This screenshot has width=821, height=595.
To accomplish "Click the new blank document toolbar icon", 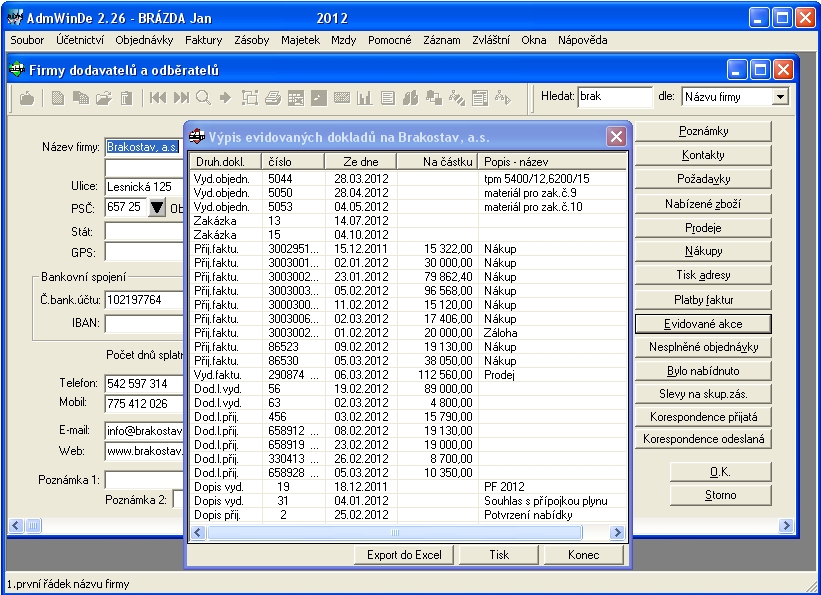I will (x=58, y=98).
